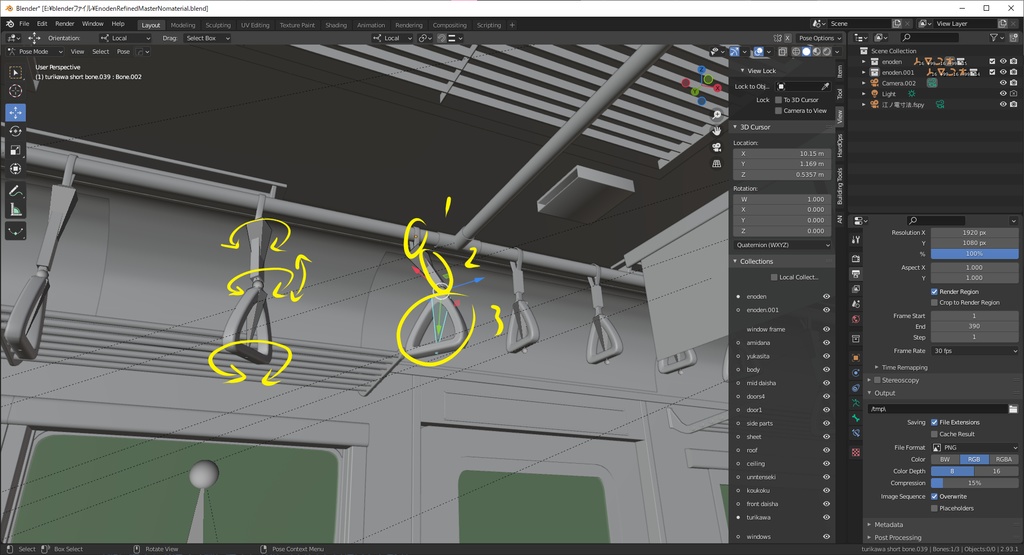This screenshot has width=1024, height=555.
Task: Open the Item sidebar tab
Action: click(x=840, y=71)
